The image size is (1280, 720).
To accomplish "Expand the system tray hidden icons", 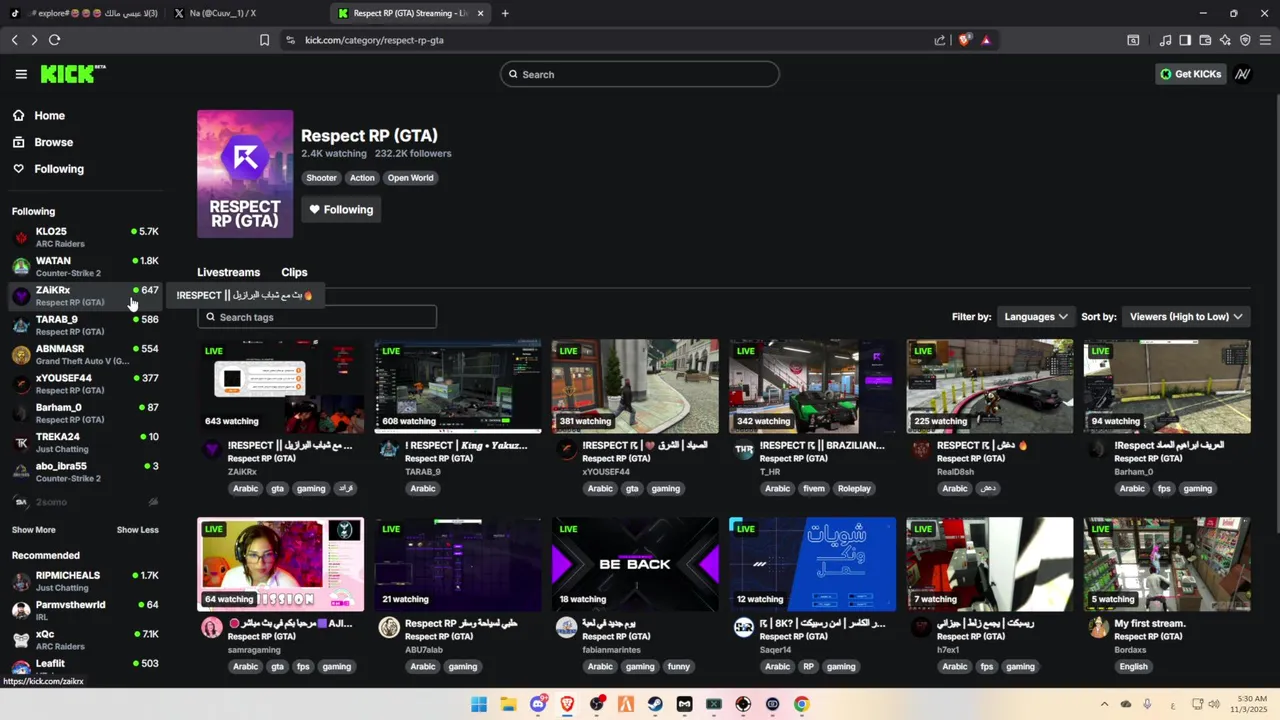I will [1104, 704].
